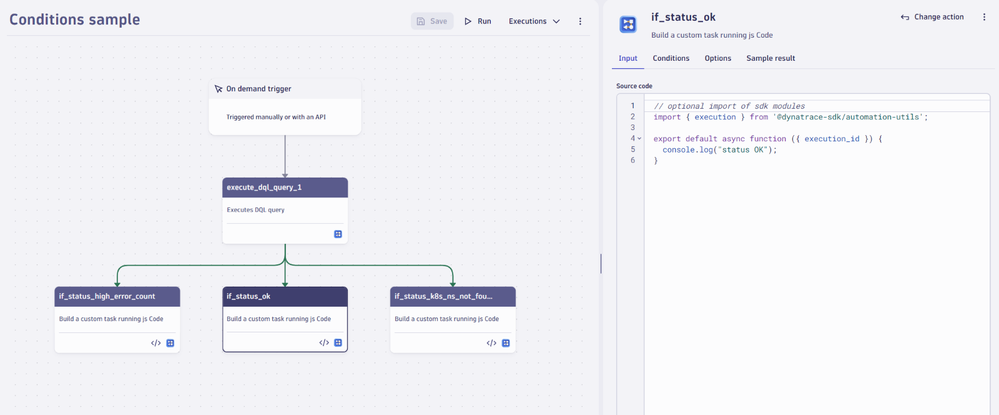
Task: Click the comment on editor line 1
Action: coord(729,106)
